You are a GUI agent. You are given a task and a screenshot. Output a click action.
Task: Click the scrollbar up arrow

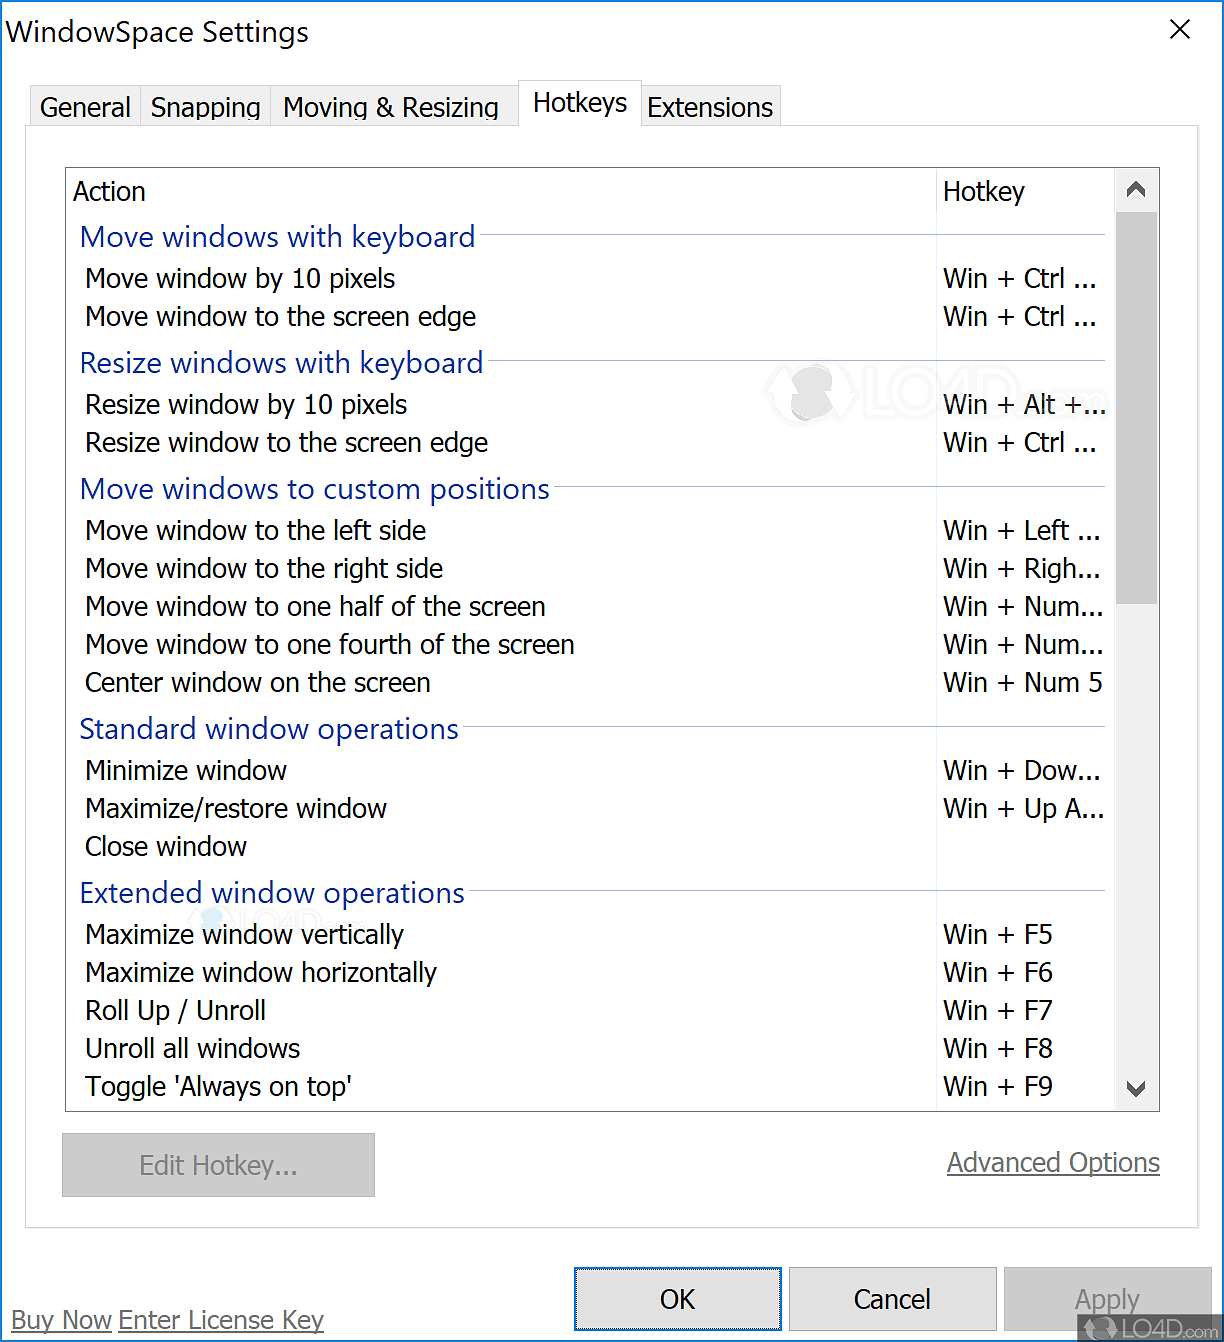point(1136,190)
